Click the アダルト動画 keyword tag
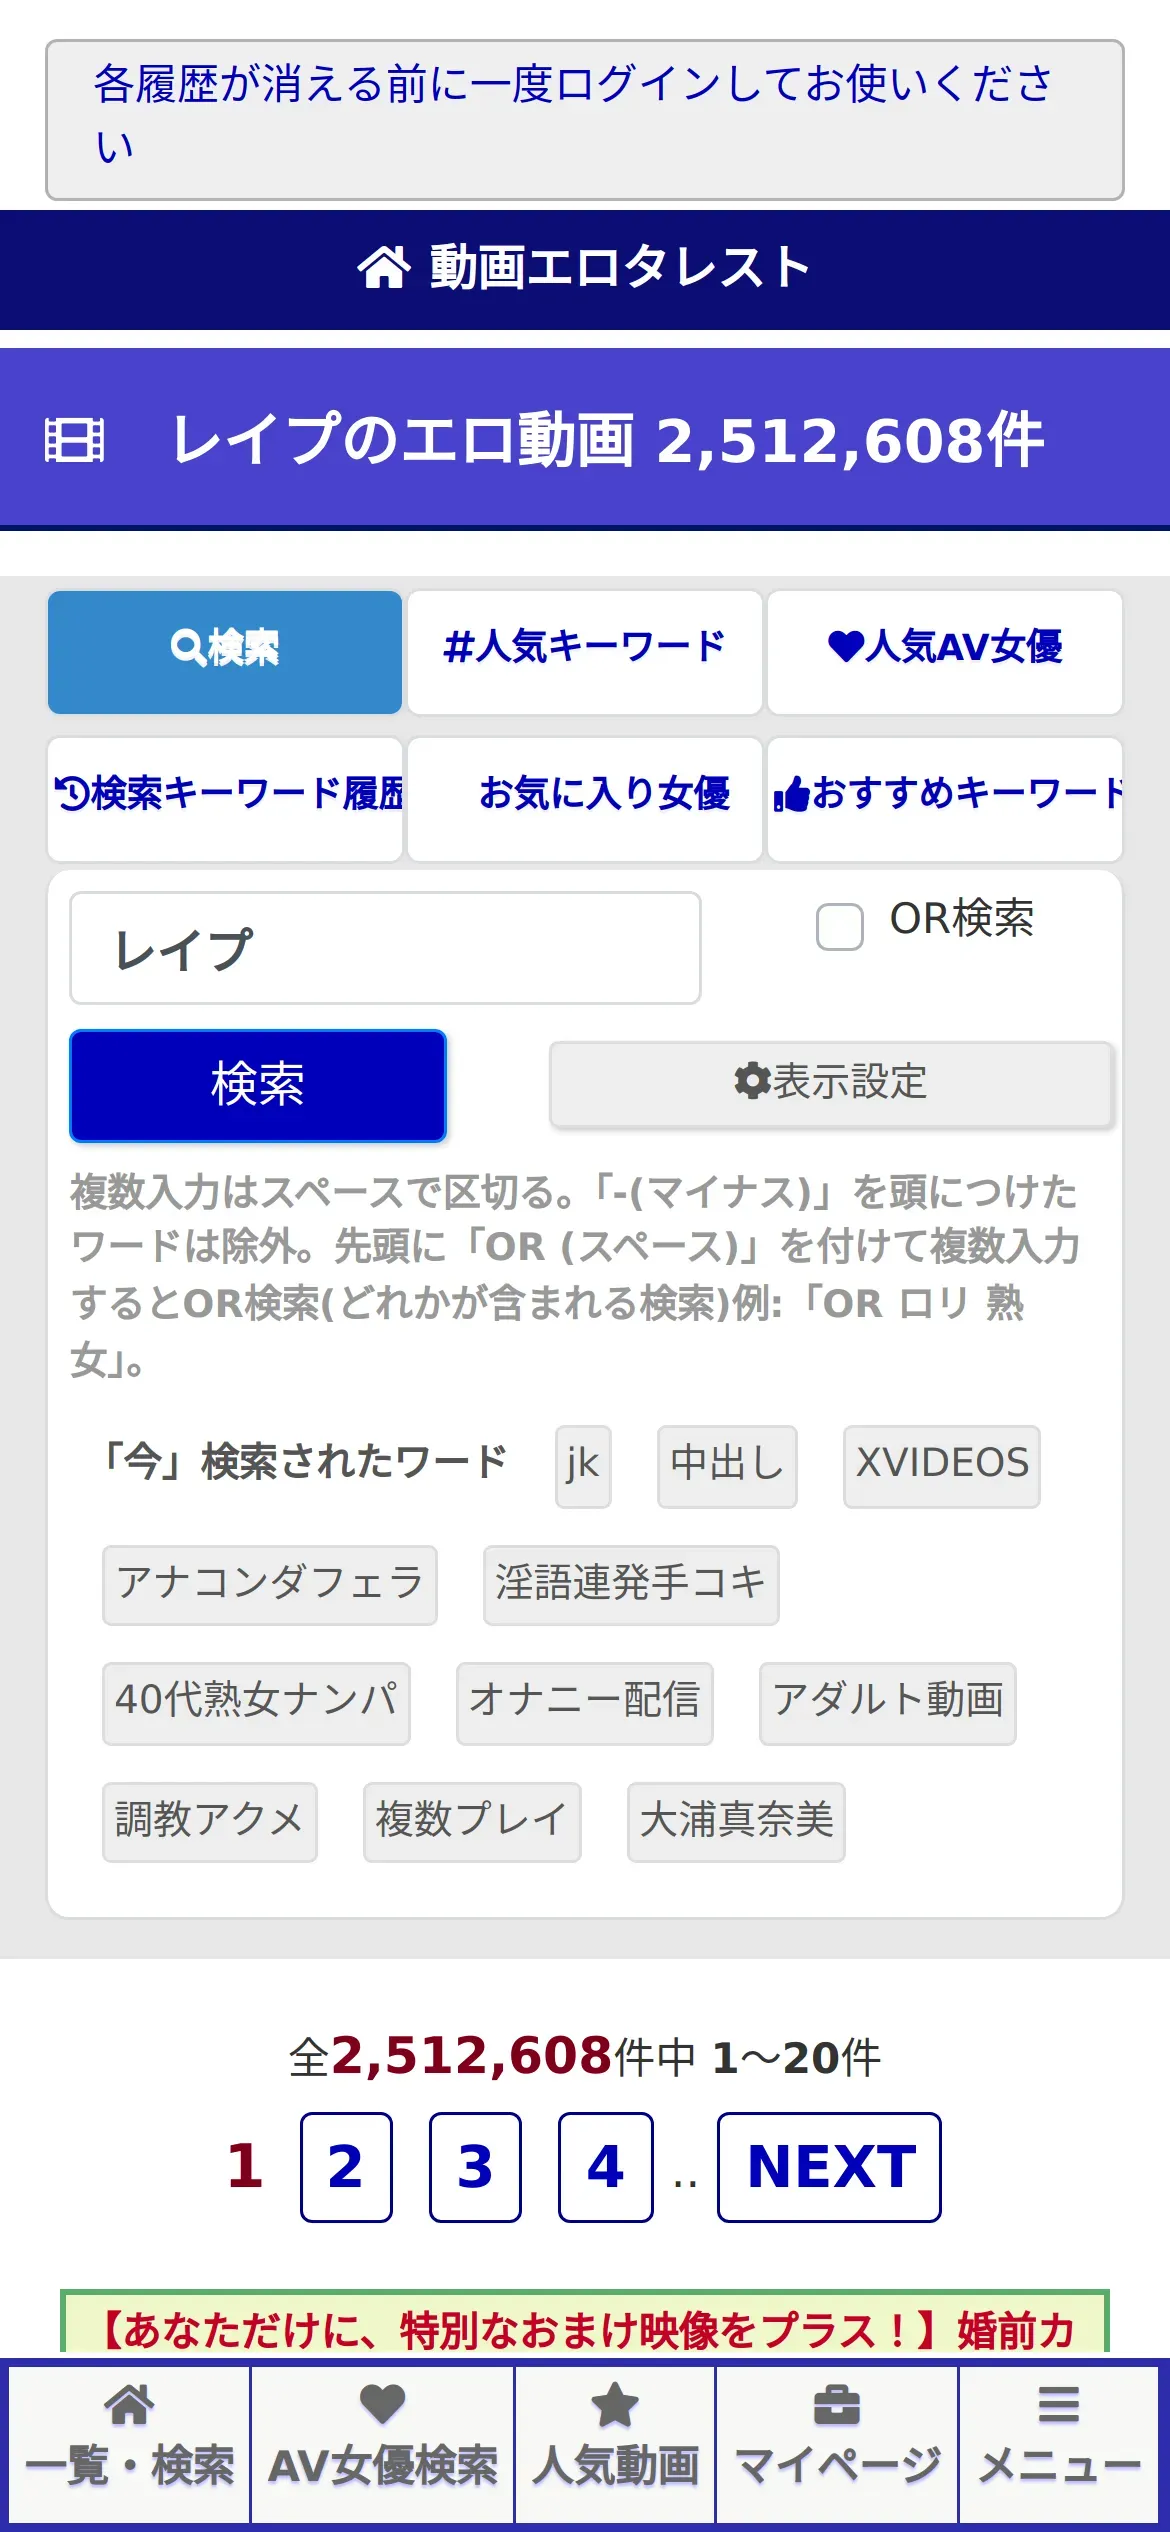 [x=888, y=1703]
